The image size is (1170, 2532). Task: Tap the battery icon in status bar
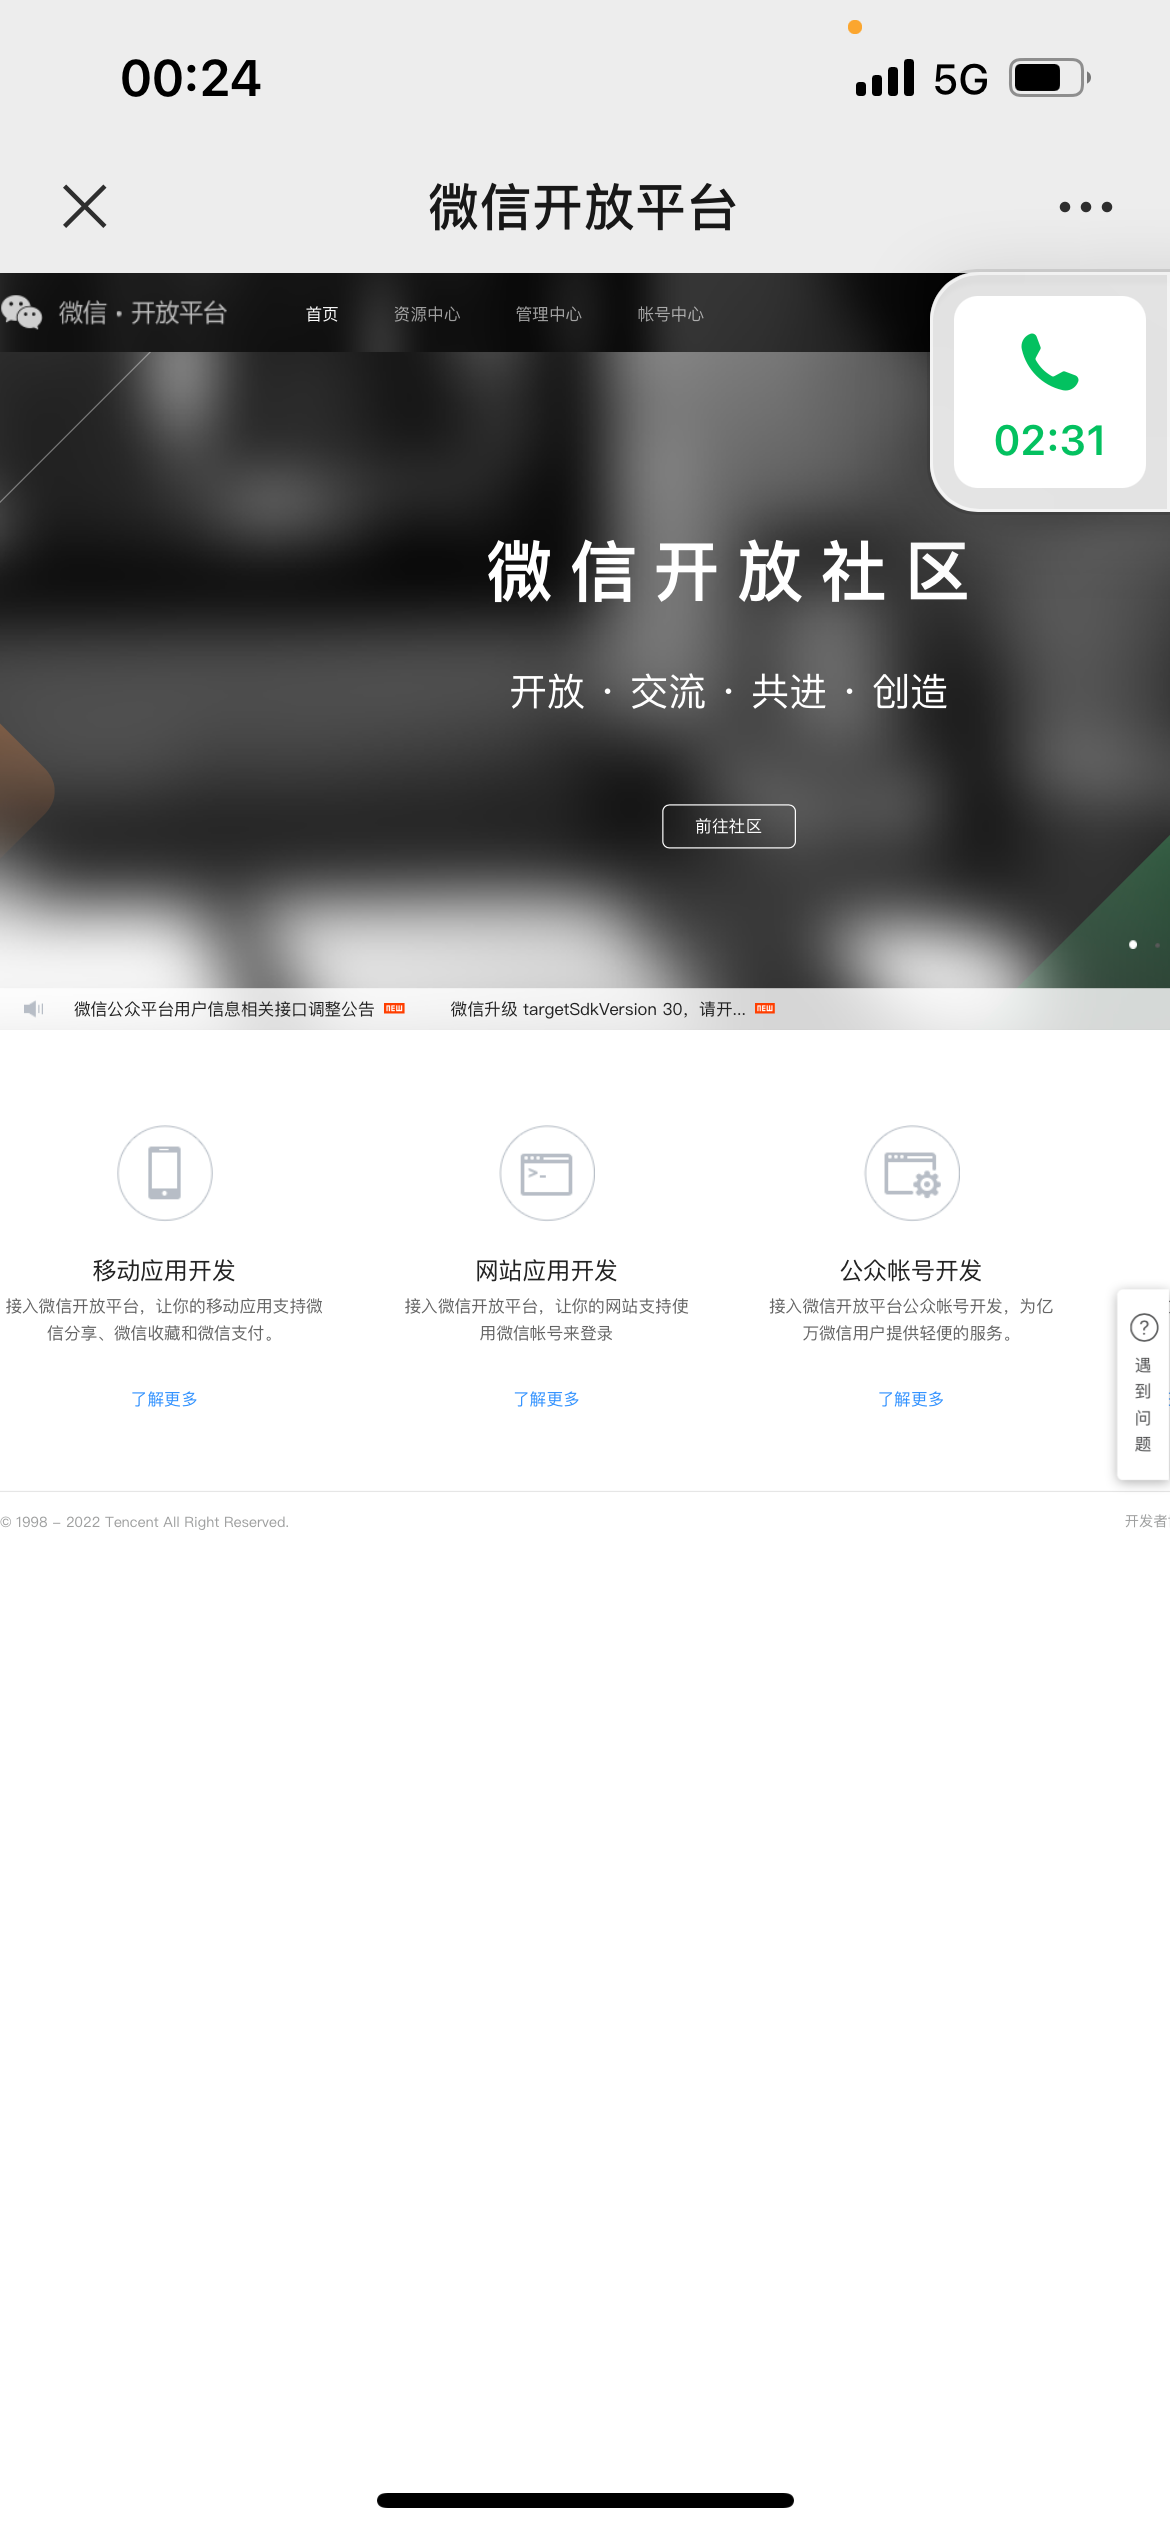click(x=1050, y=77)
